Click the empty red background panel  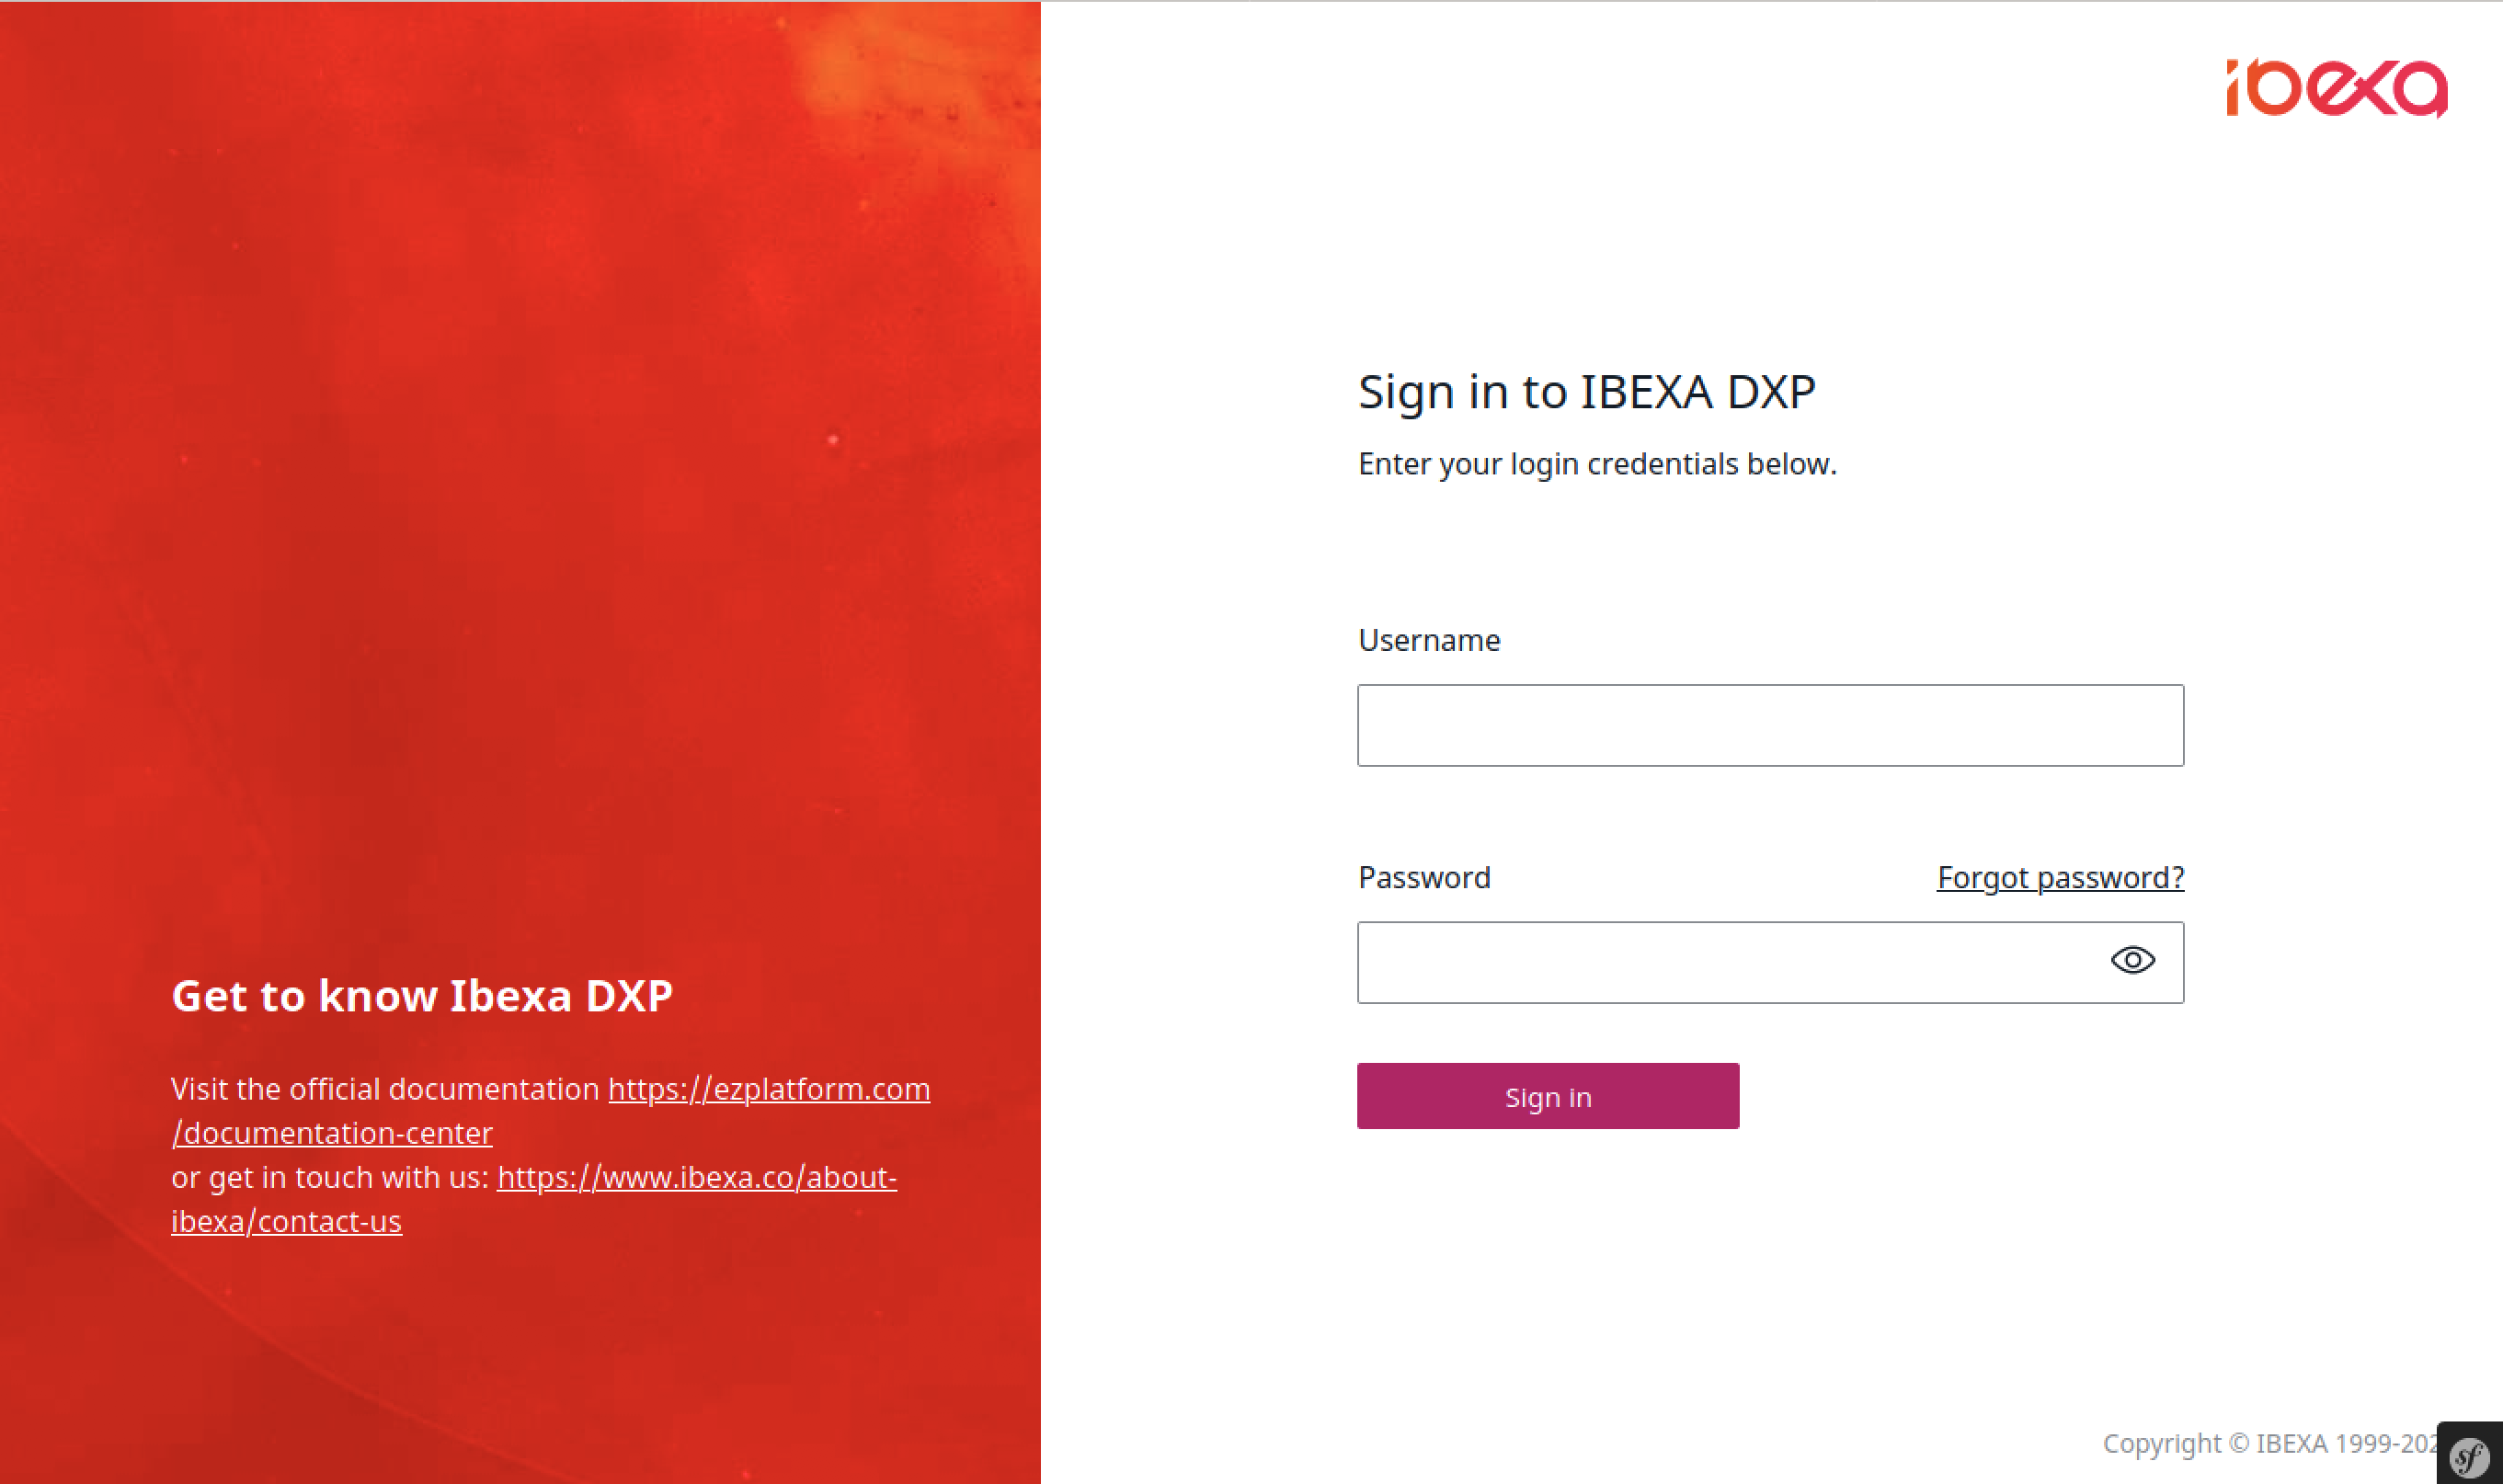520,500
